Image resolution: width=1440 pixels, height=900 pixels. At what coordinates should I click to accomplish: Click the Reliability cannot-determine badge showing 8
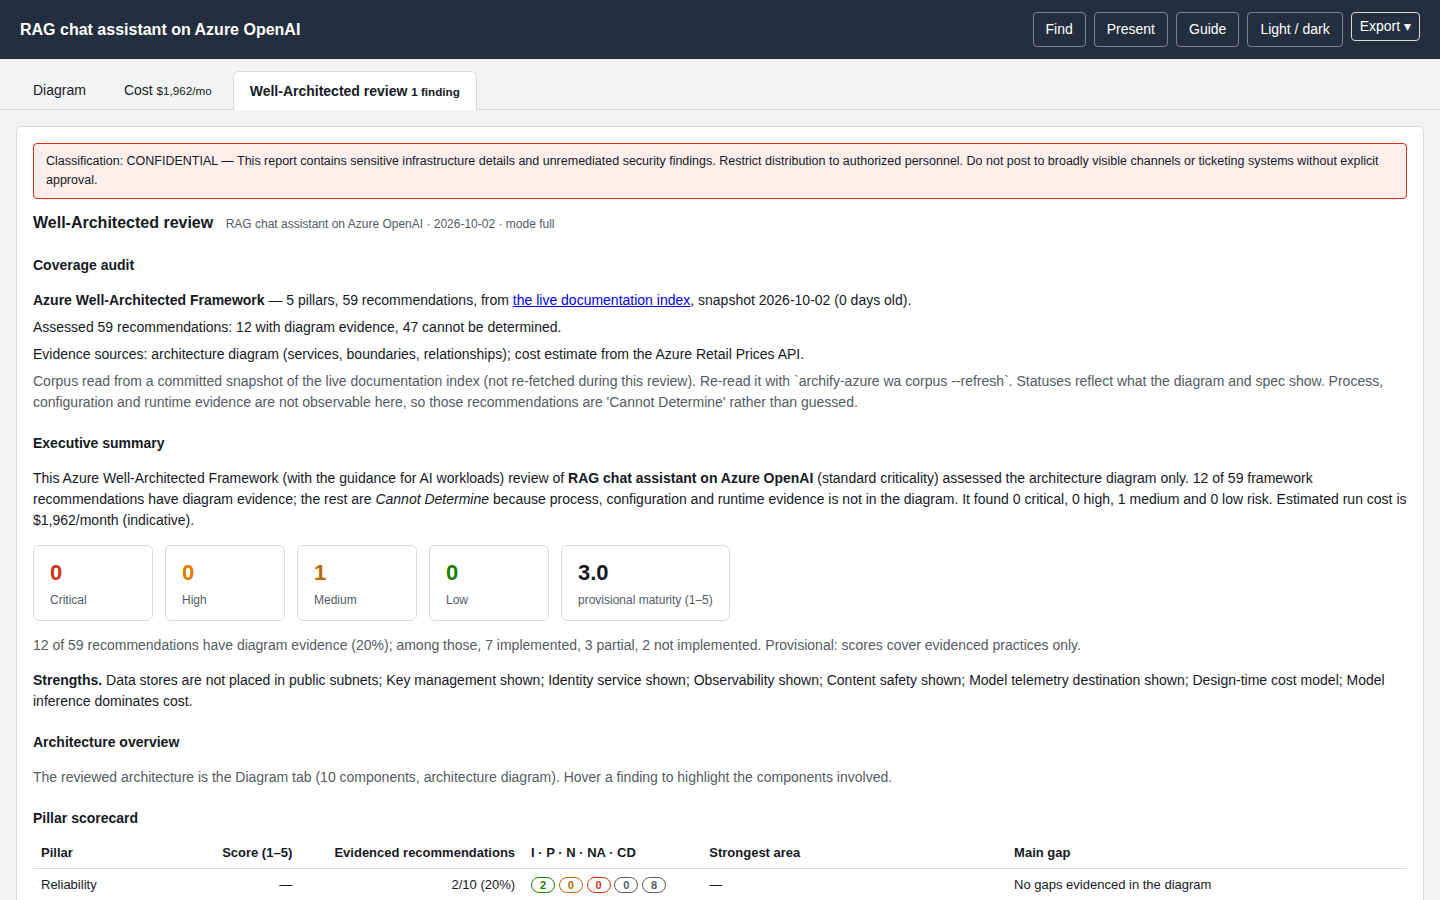click(x=654, y=885)
